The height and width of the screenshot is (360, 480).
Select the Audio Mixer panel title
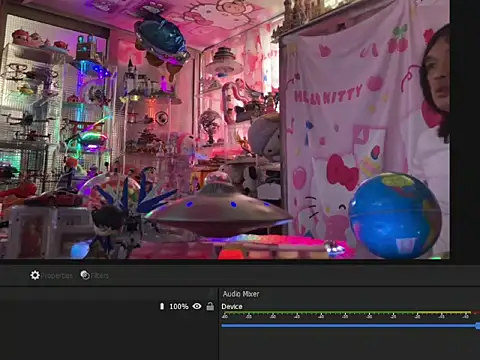[x=241, y=294]
